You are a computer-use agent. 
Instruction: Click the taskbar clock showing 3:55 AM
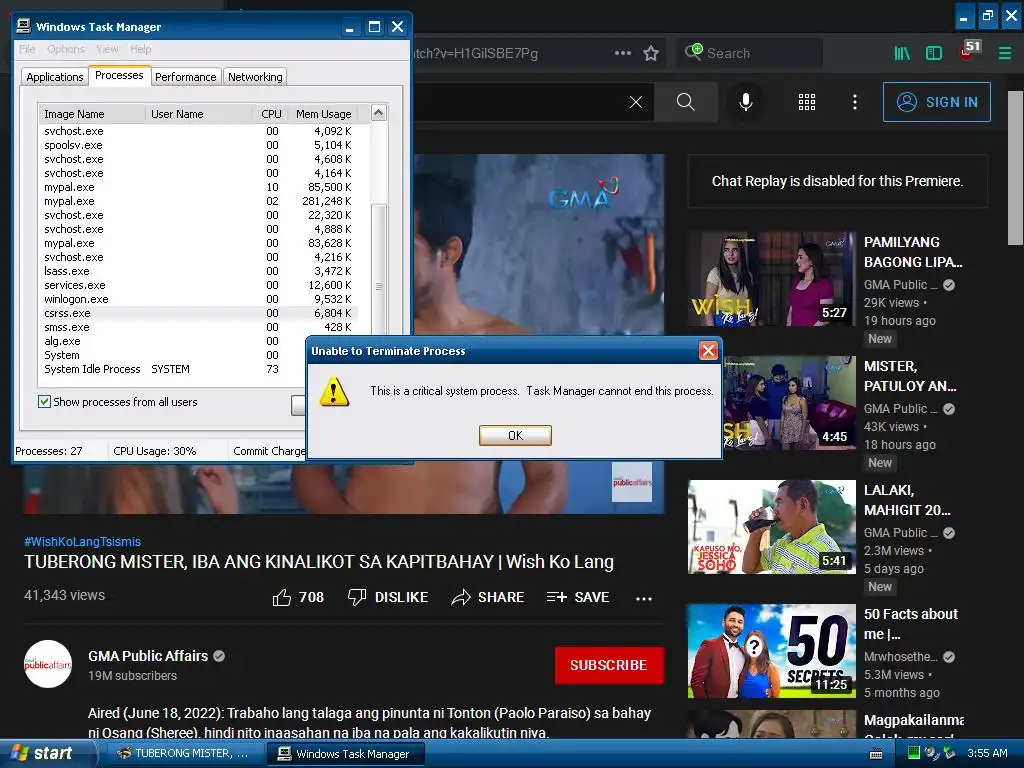click(x=987, y=753)
